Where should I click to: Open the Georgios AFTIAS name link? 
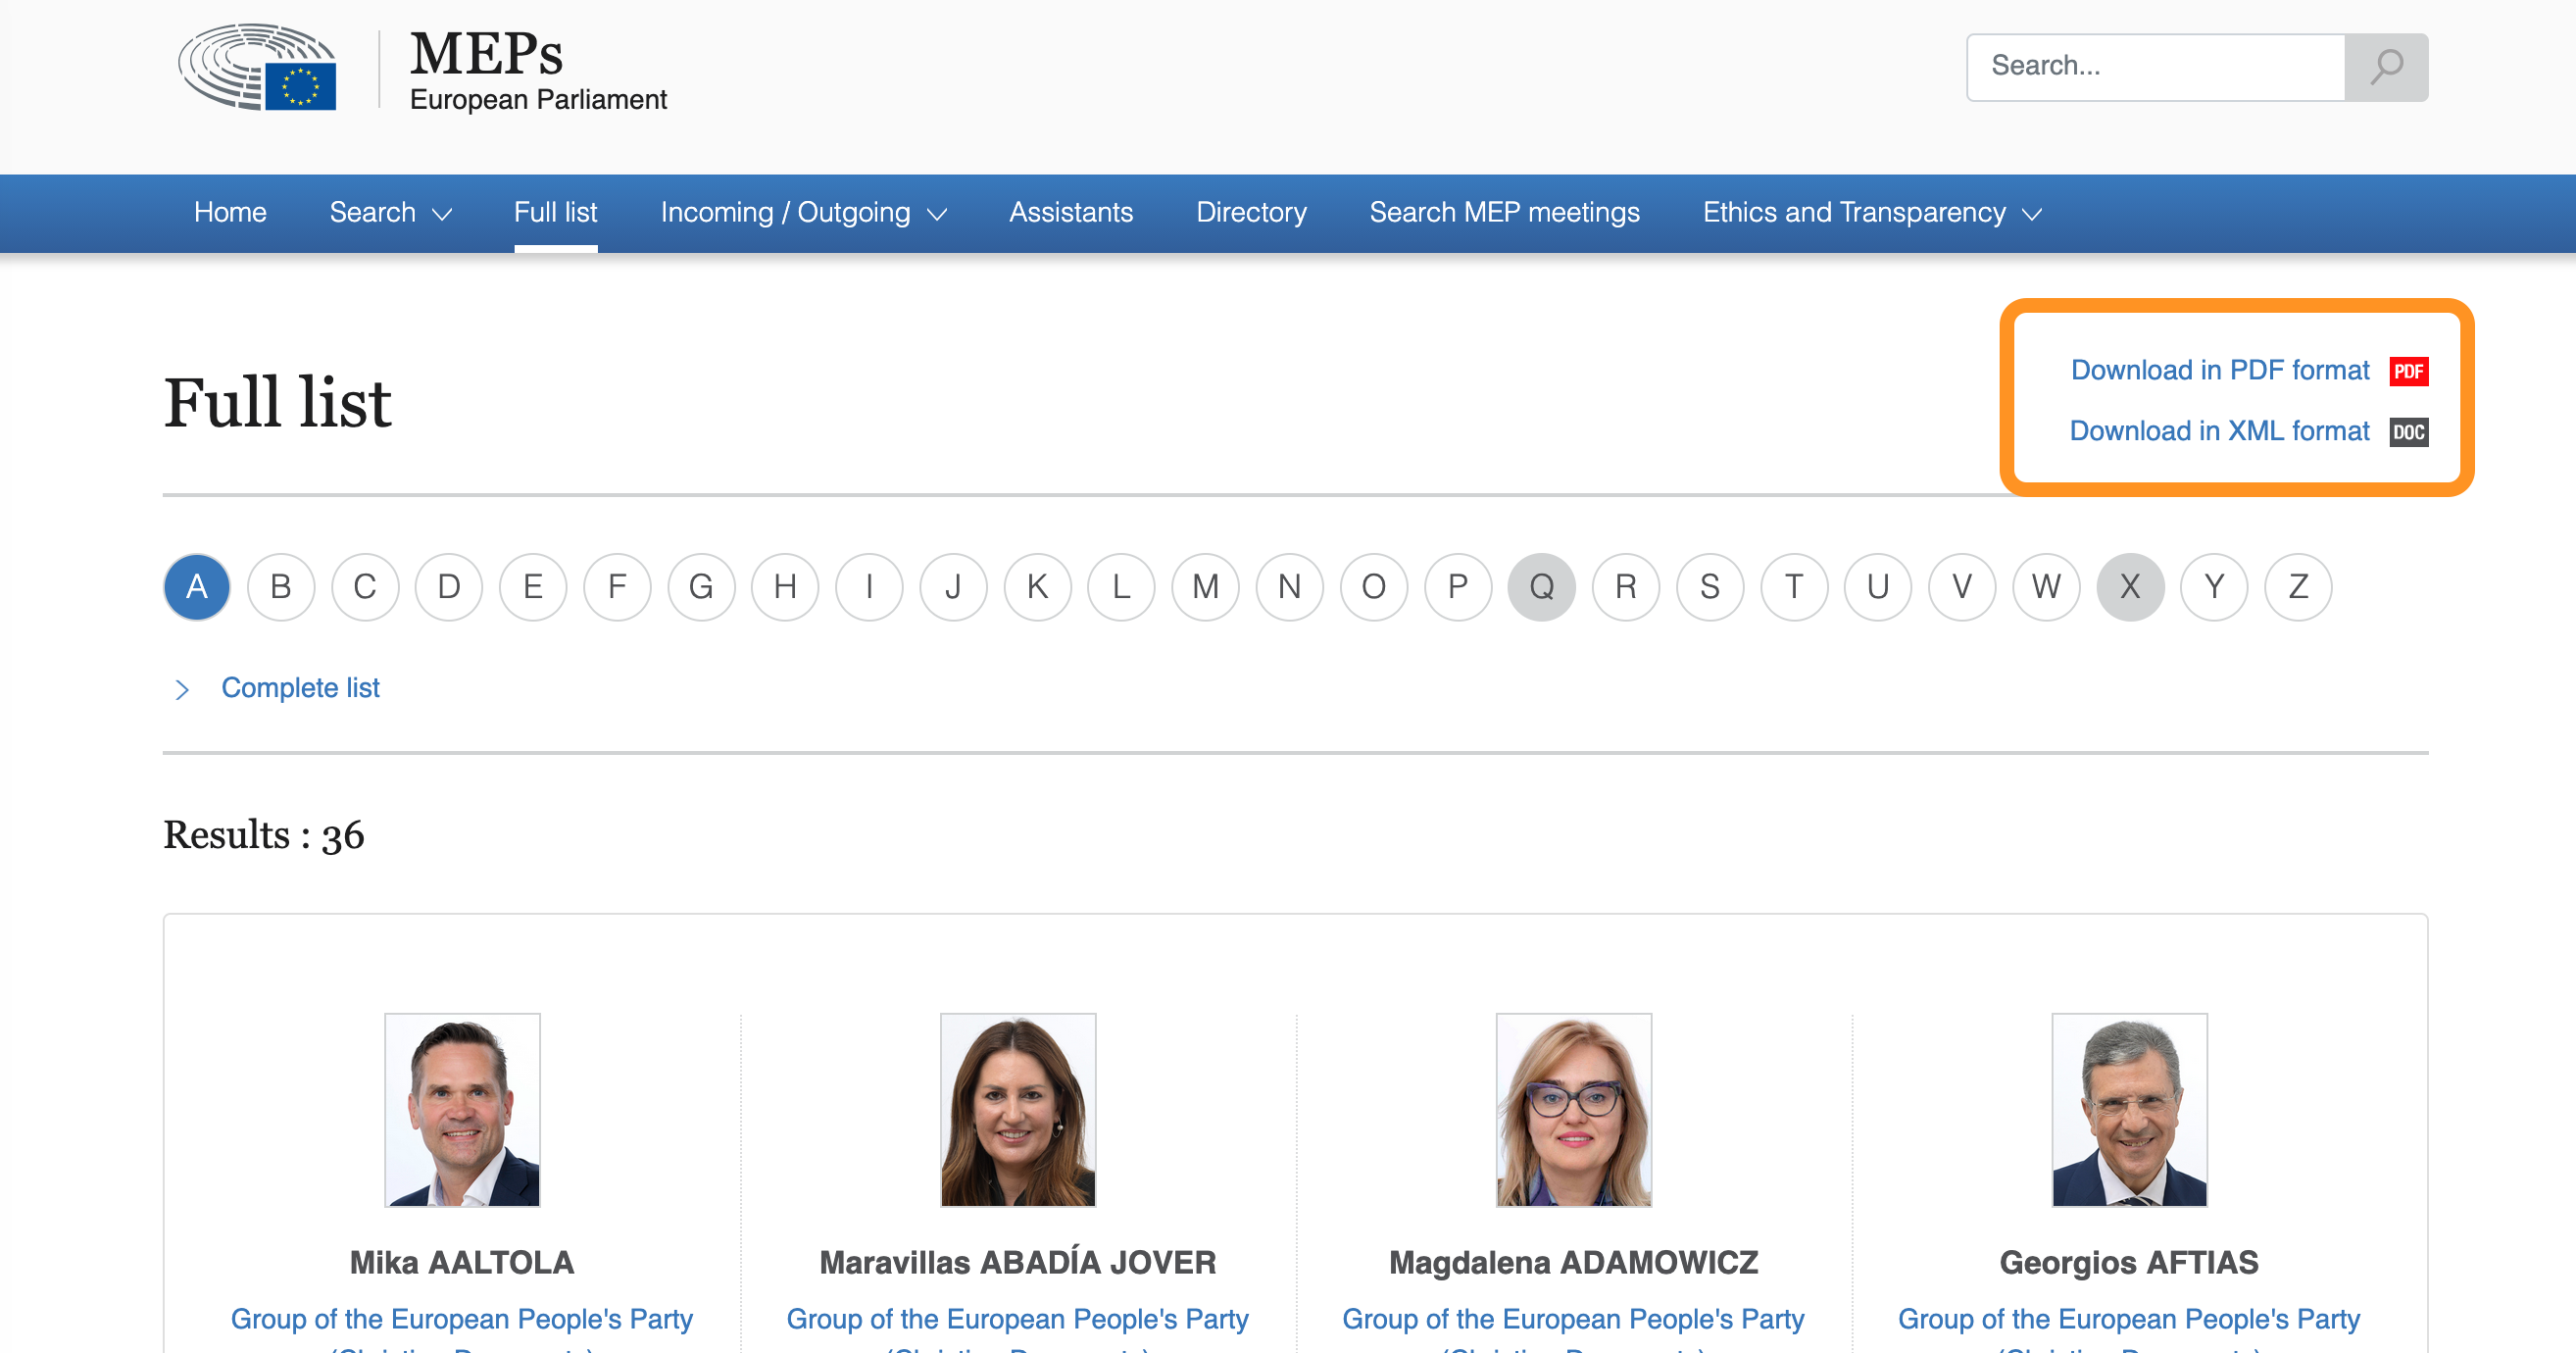click(2129, 1263)
